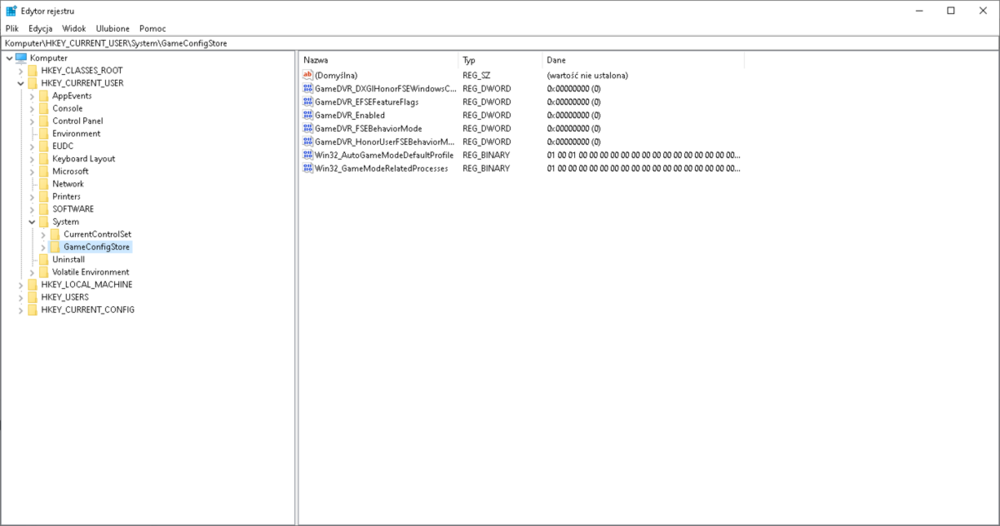Click the (Domyślna) string value icon

(307, 75)
